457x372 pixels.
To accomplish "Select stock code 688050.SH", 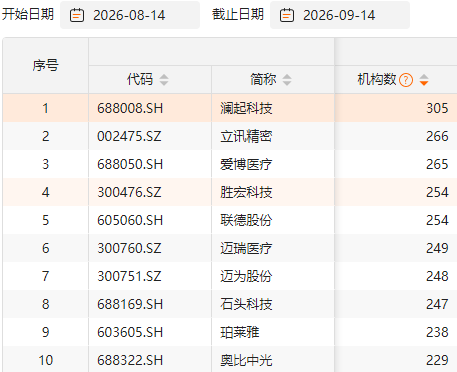I will (x=130, y=164).
